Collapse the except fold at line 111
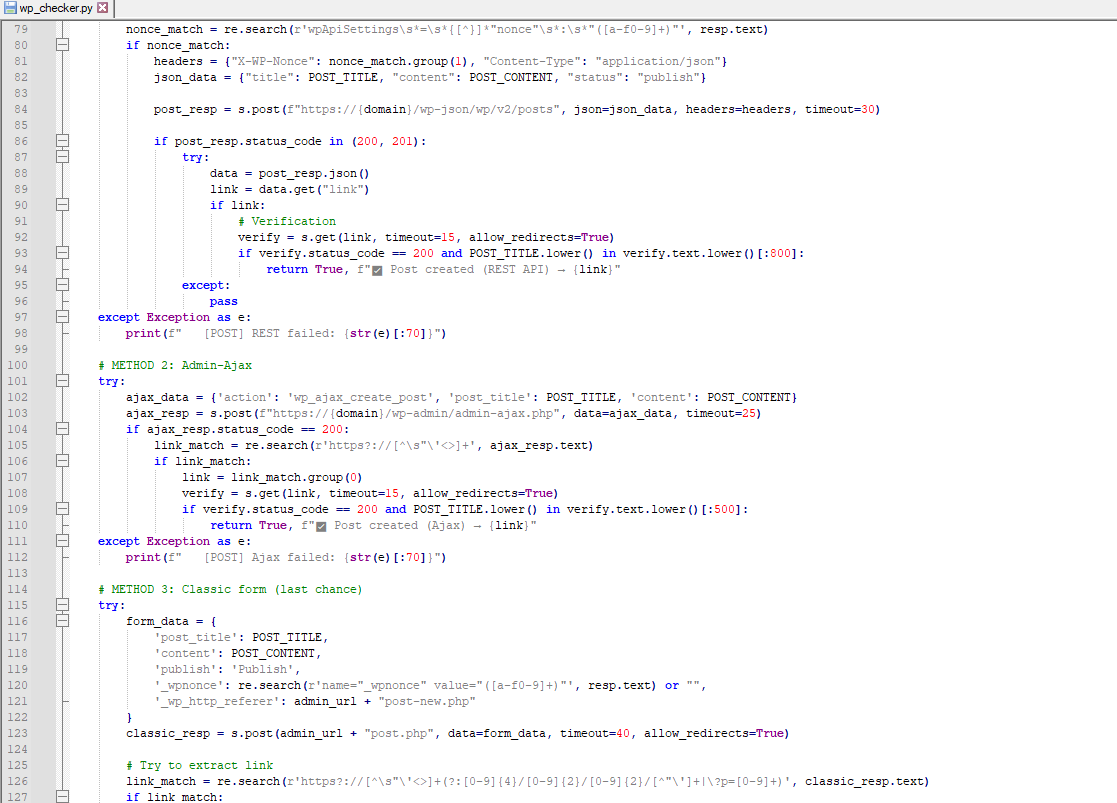 pyautogui.click(x=63, y=541)
